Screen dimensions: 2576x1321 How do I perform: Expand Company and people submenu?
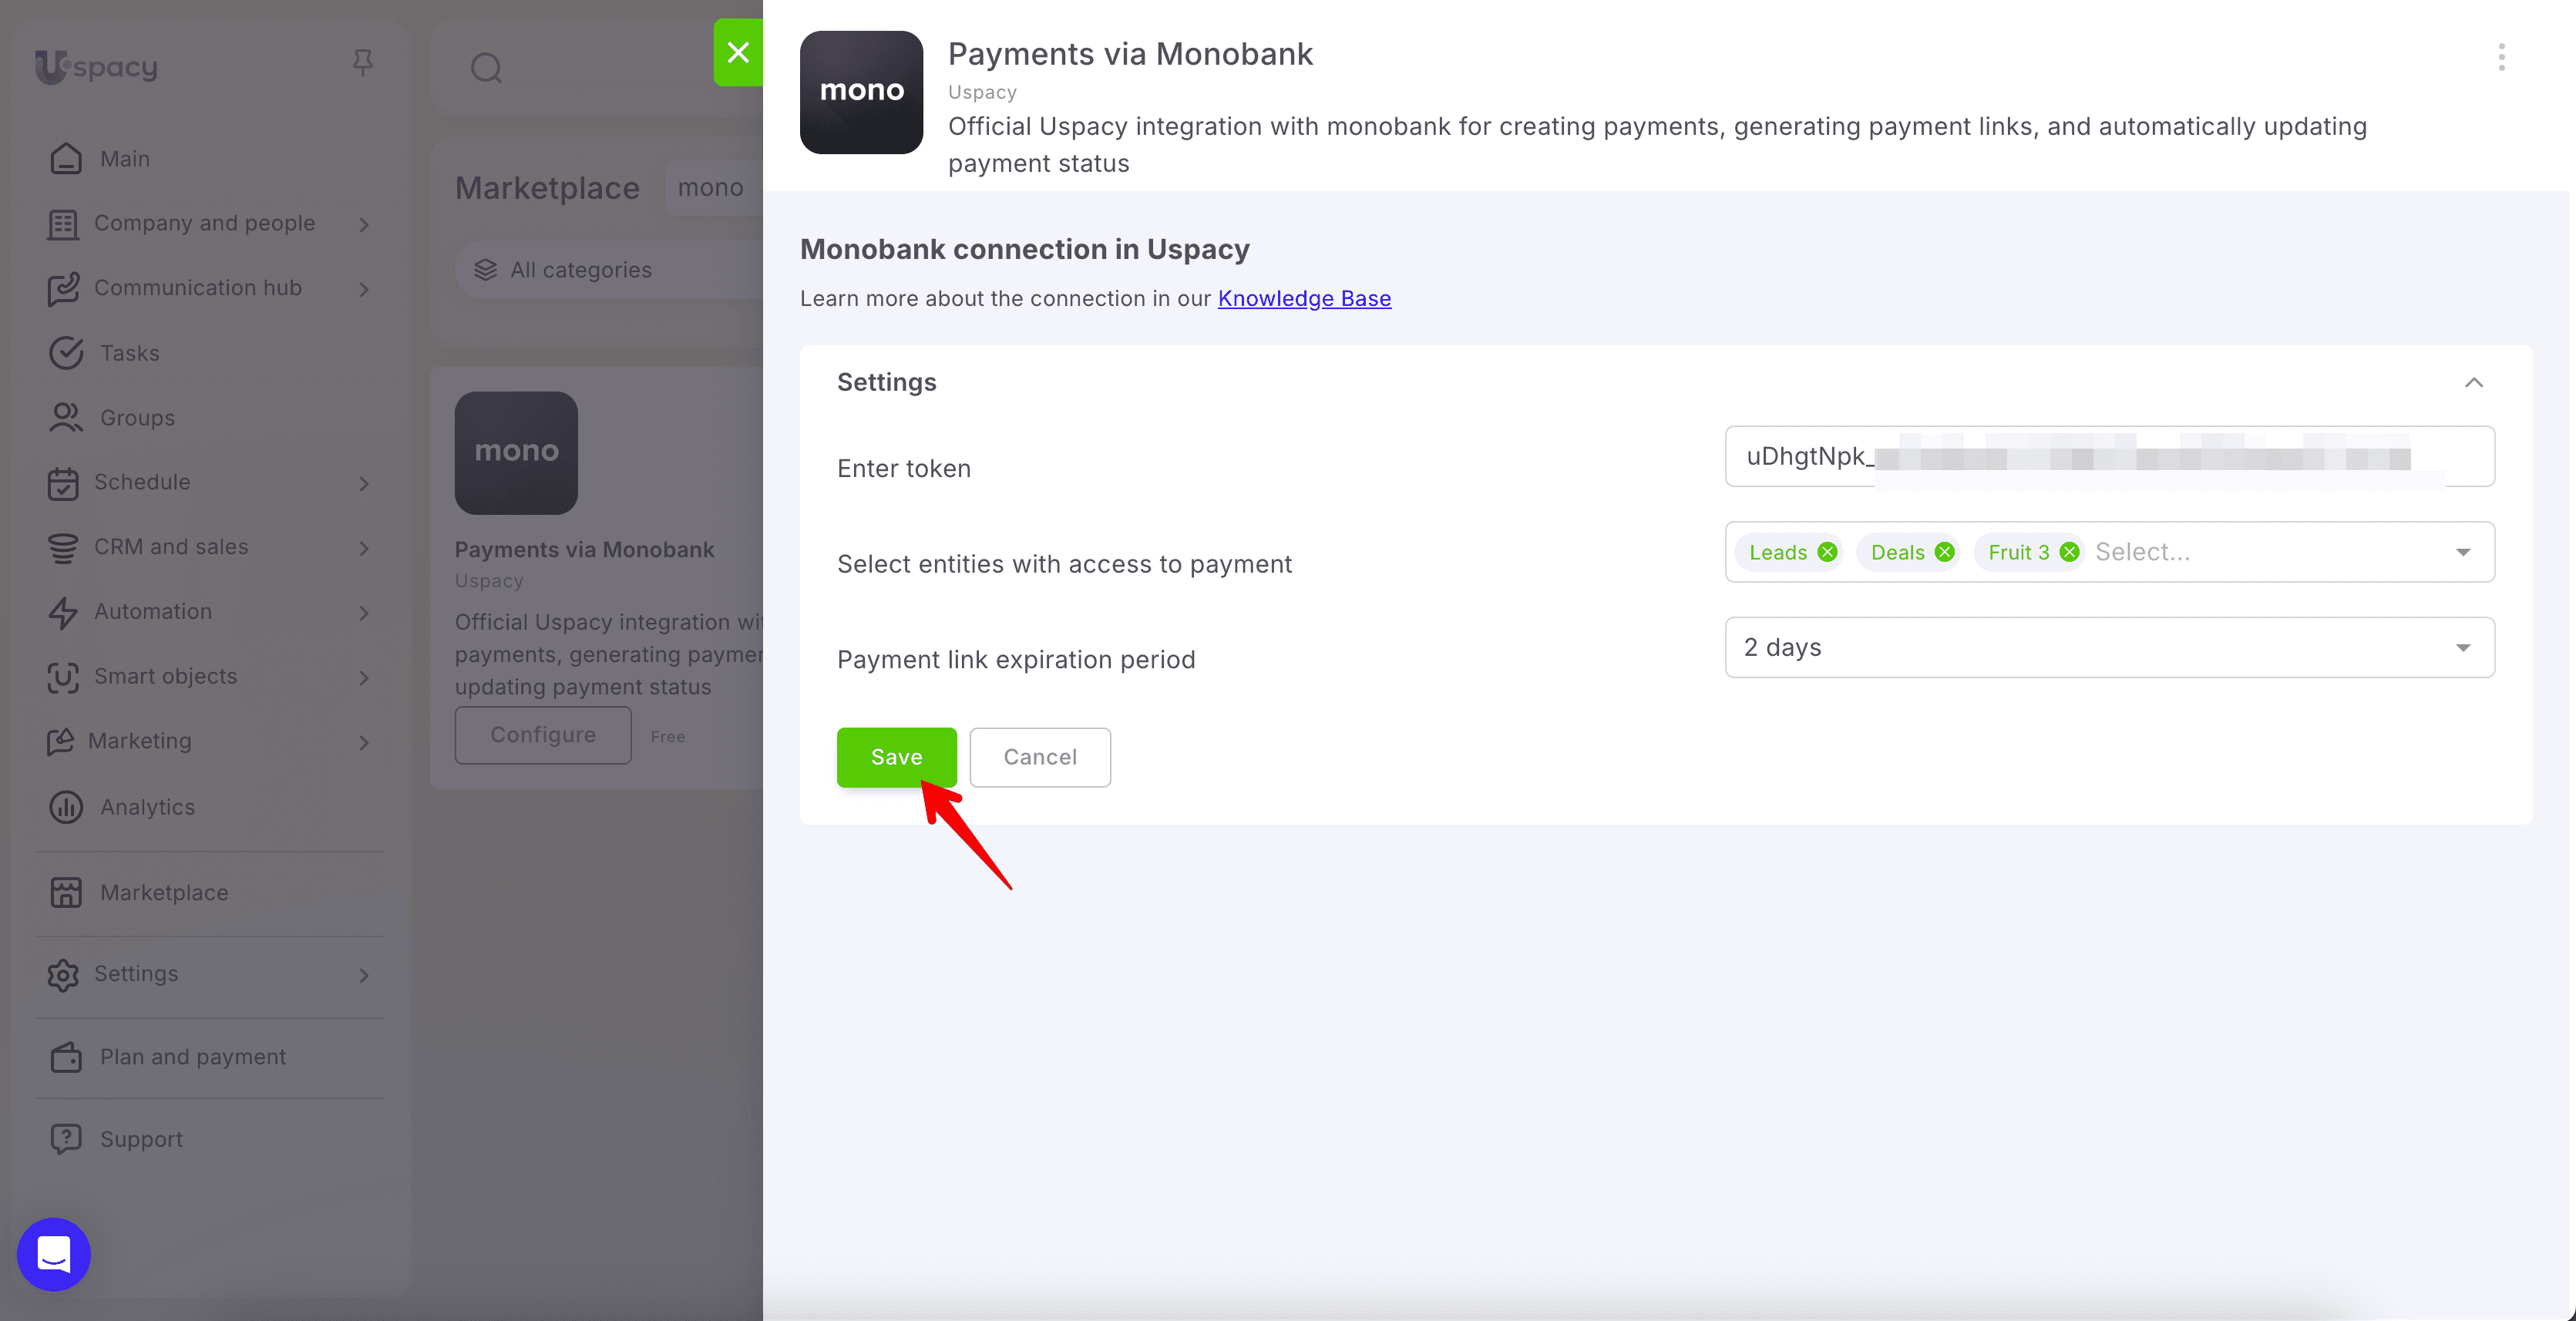pyautogui.click(x=364, y=225)
